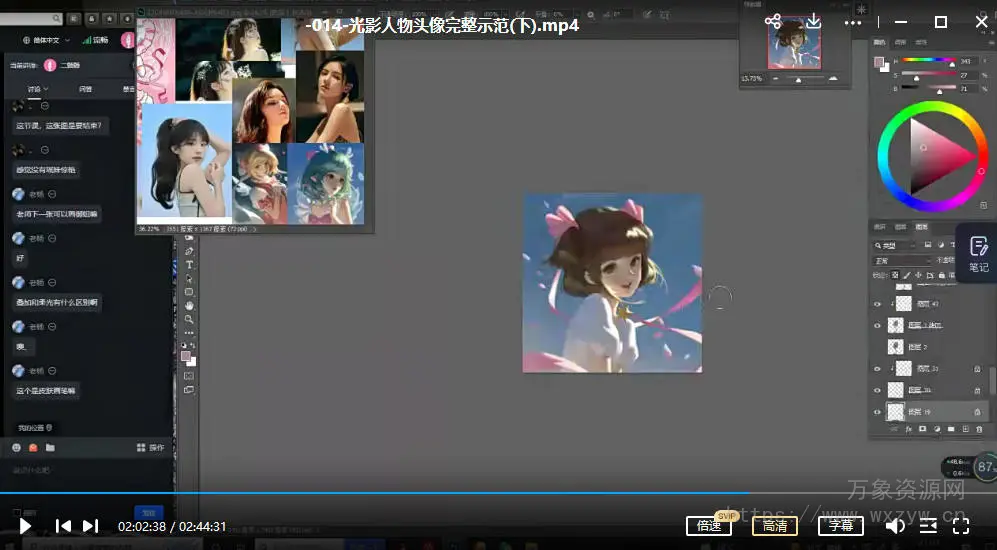
Task: Switch to the 问答 tab
Action: [x=86, y=89]
